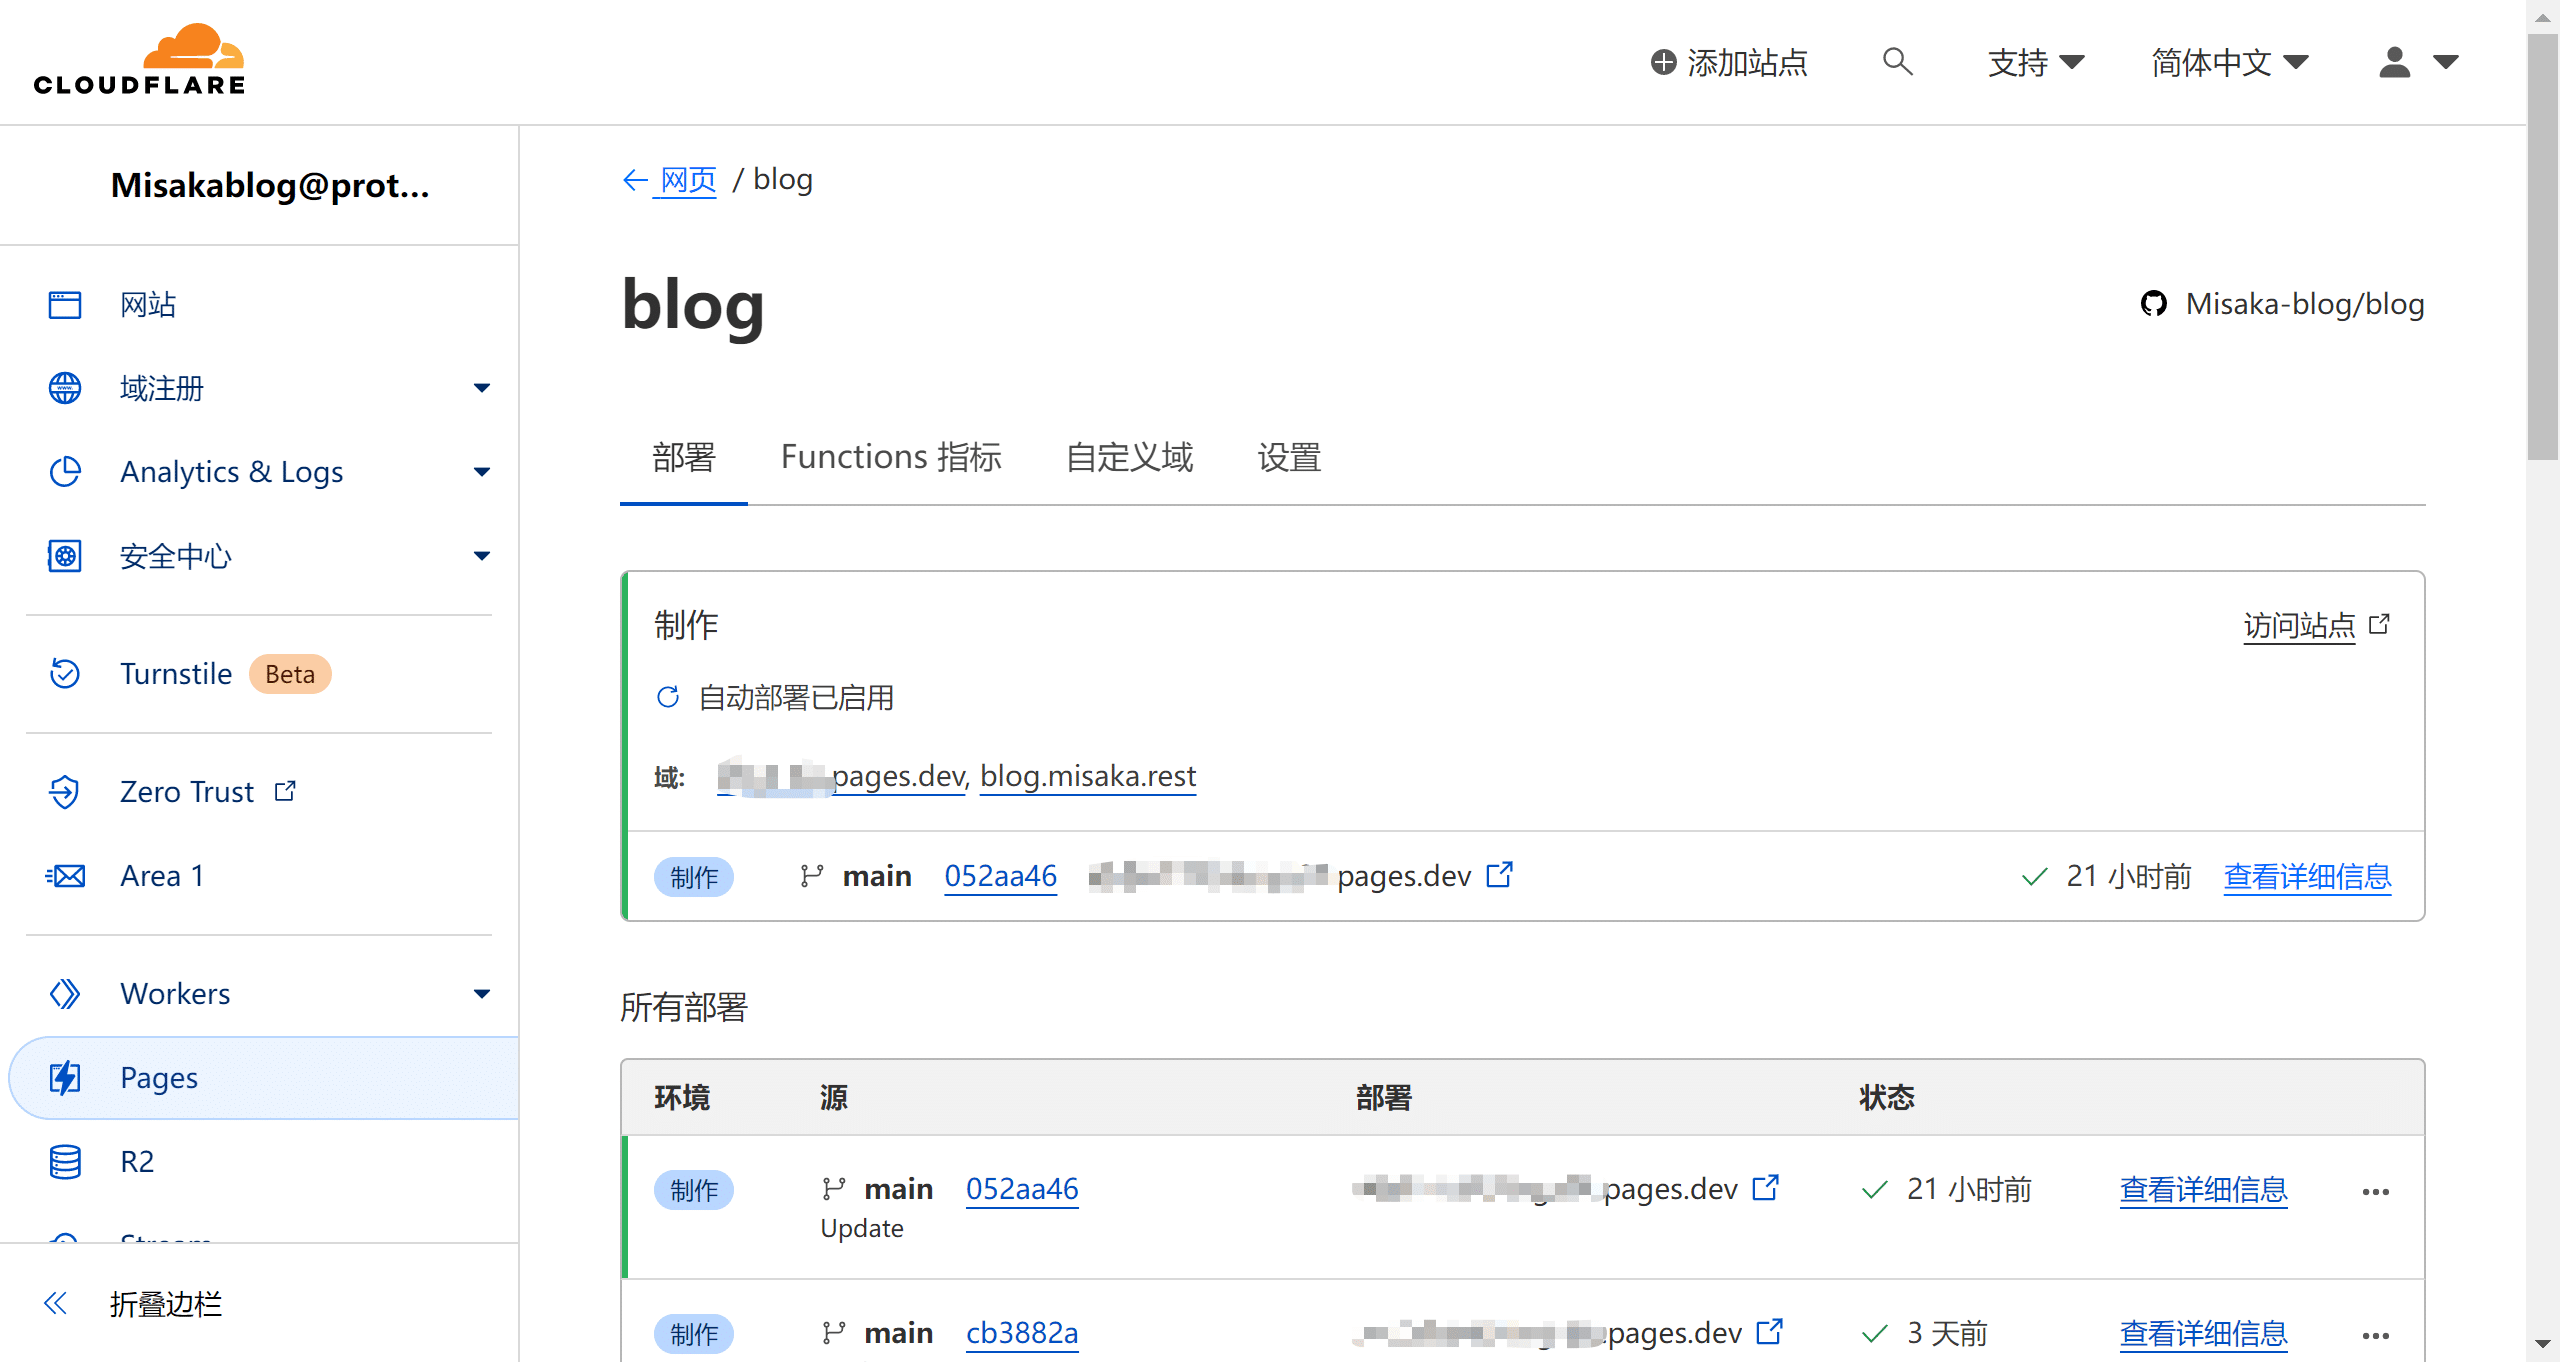Viewport: 2560px width, 1362px height.
Task: Open the 支持 dropdown menu
Action: click(2035, 62)
